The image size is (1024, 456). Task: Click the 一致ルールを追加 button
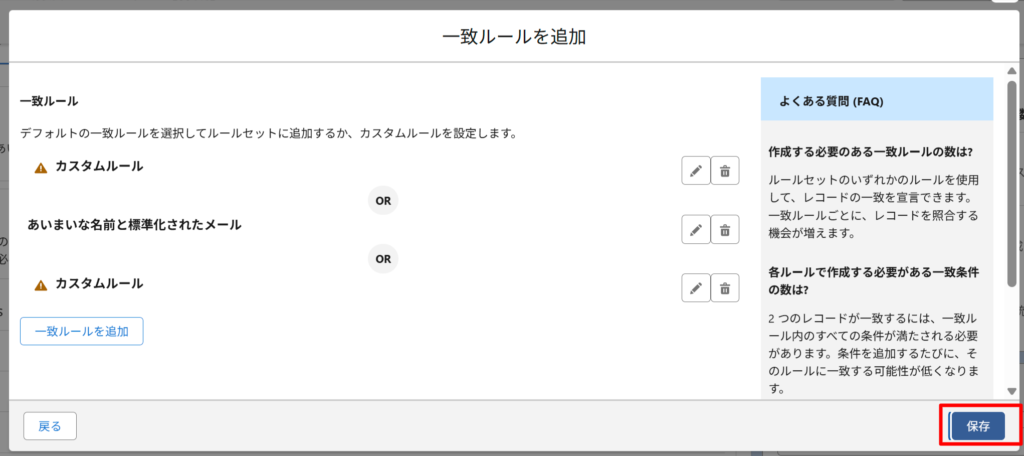pos(82,331)
